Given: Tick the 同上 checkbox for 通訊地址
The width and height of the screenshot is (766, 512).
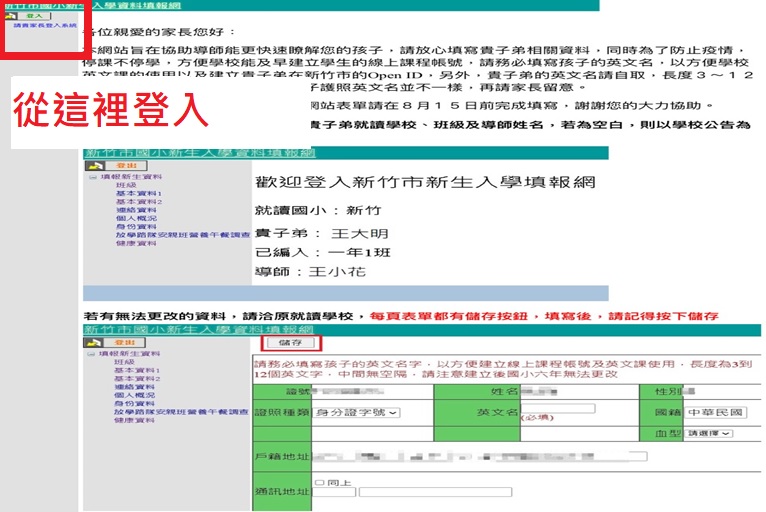Looking at the screenshot, I should pyautogui.click(x=319, y=483).
